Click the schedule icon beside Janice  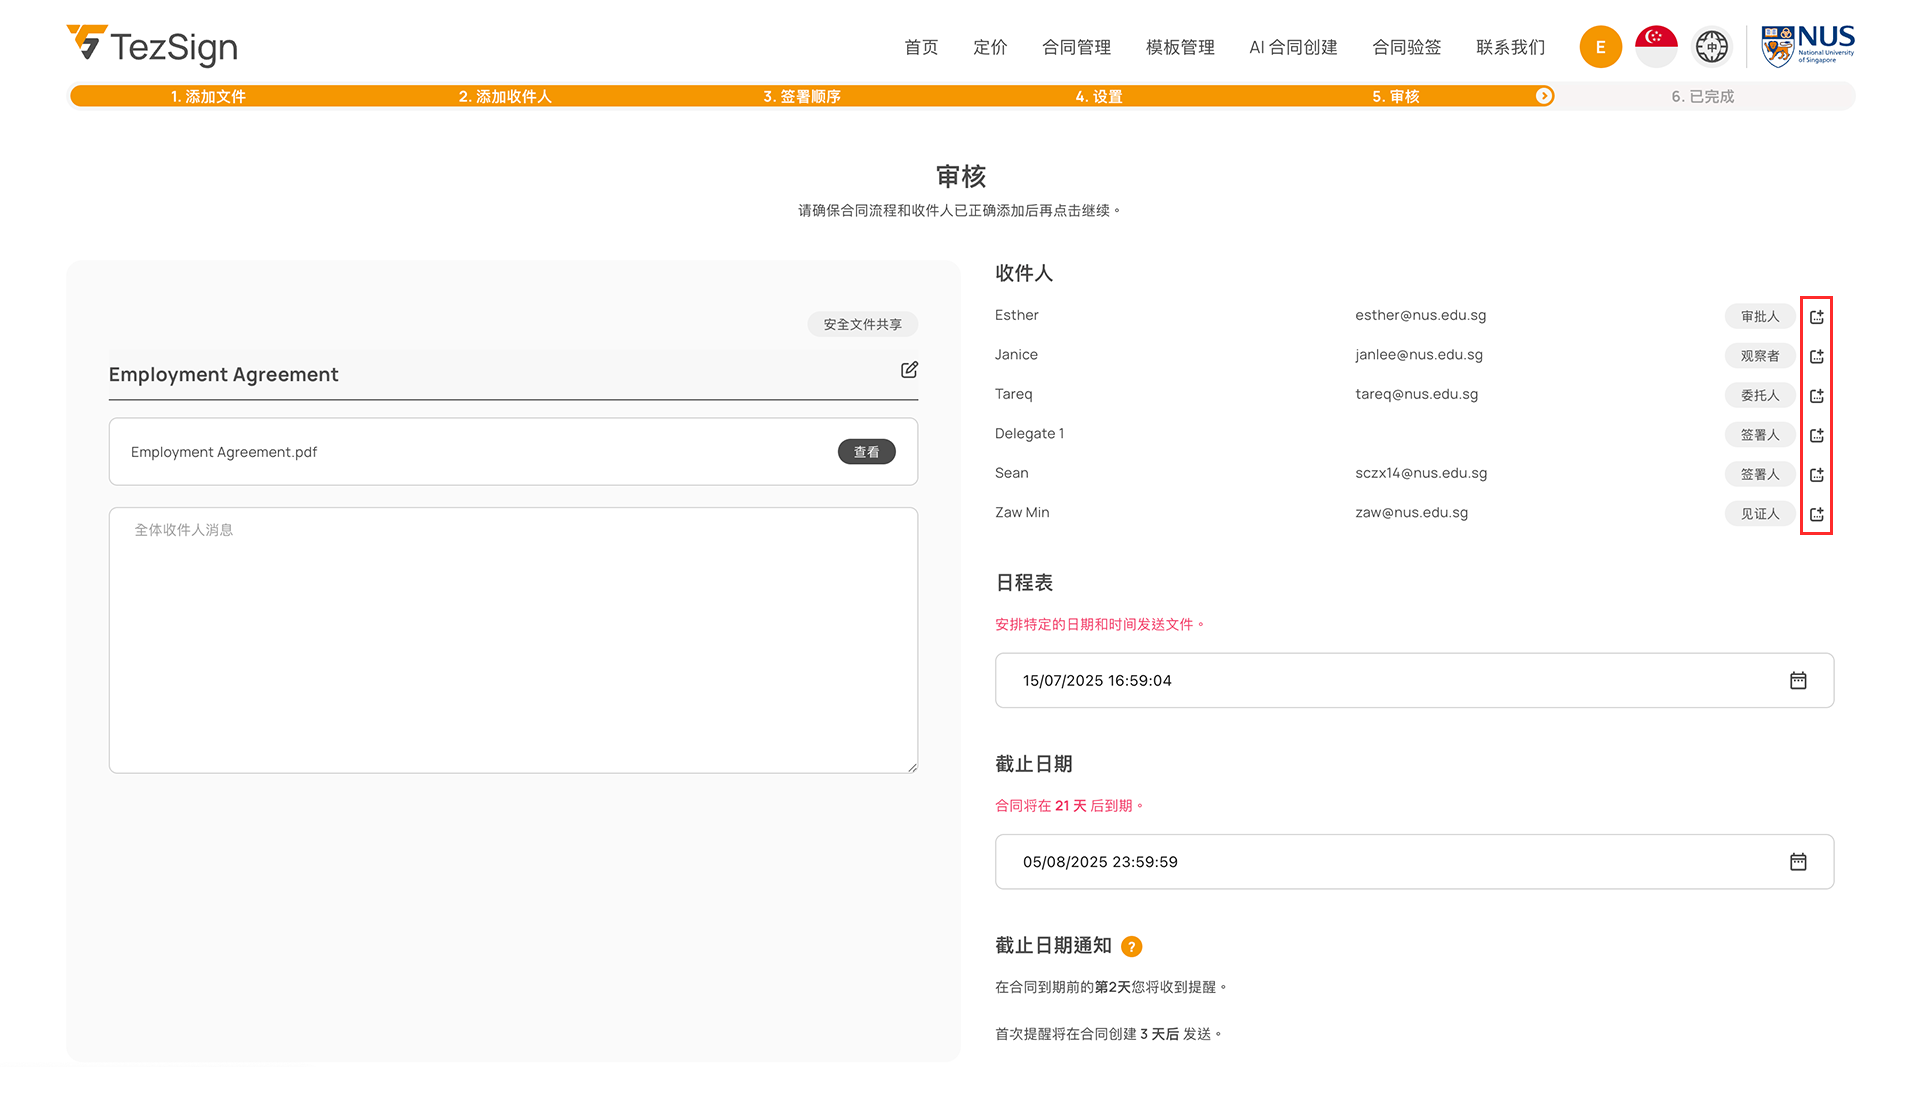pyautogui.click(x=1816, y=356)
